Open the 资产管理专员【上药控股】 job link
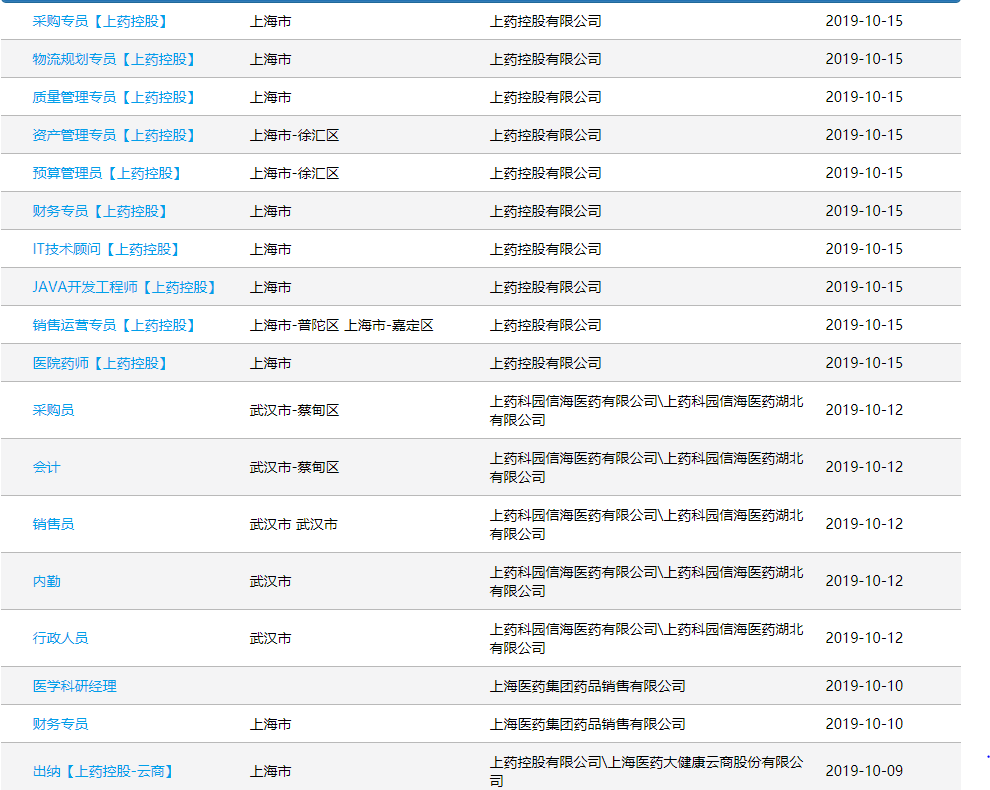 click(114, 135)
